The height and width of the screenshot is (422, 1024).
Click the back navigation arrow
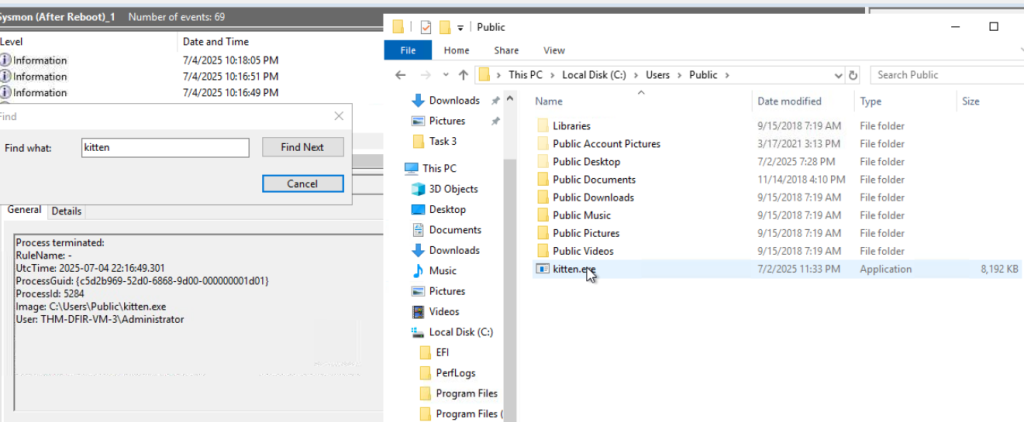tap(400, 75)
